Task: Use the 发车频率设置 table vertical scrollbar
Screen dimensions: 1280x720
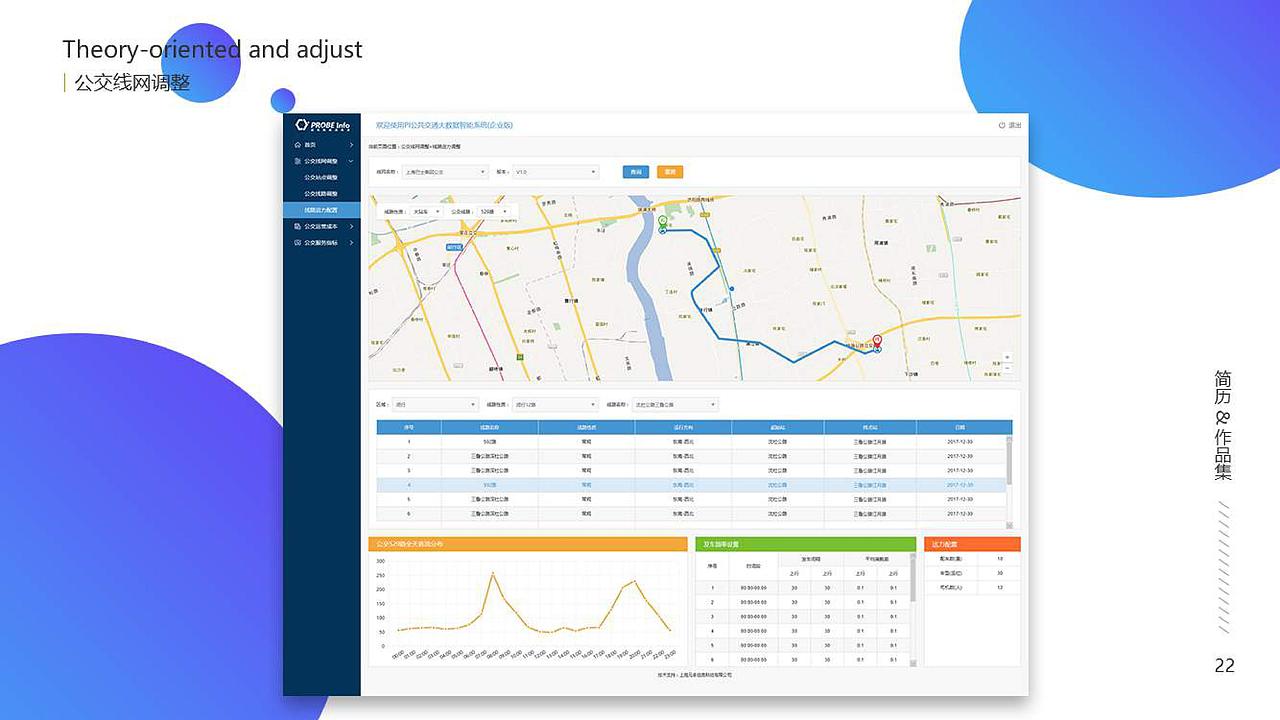Action: click(912, 578)
